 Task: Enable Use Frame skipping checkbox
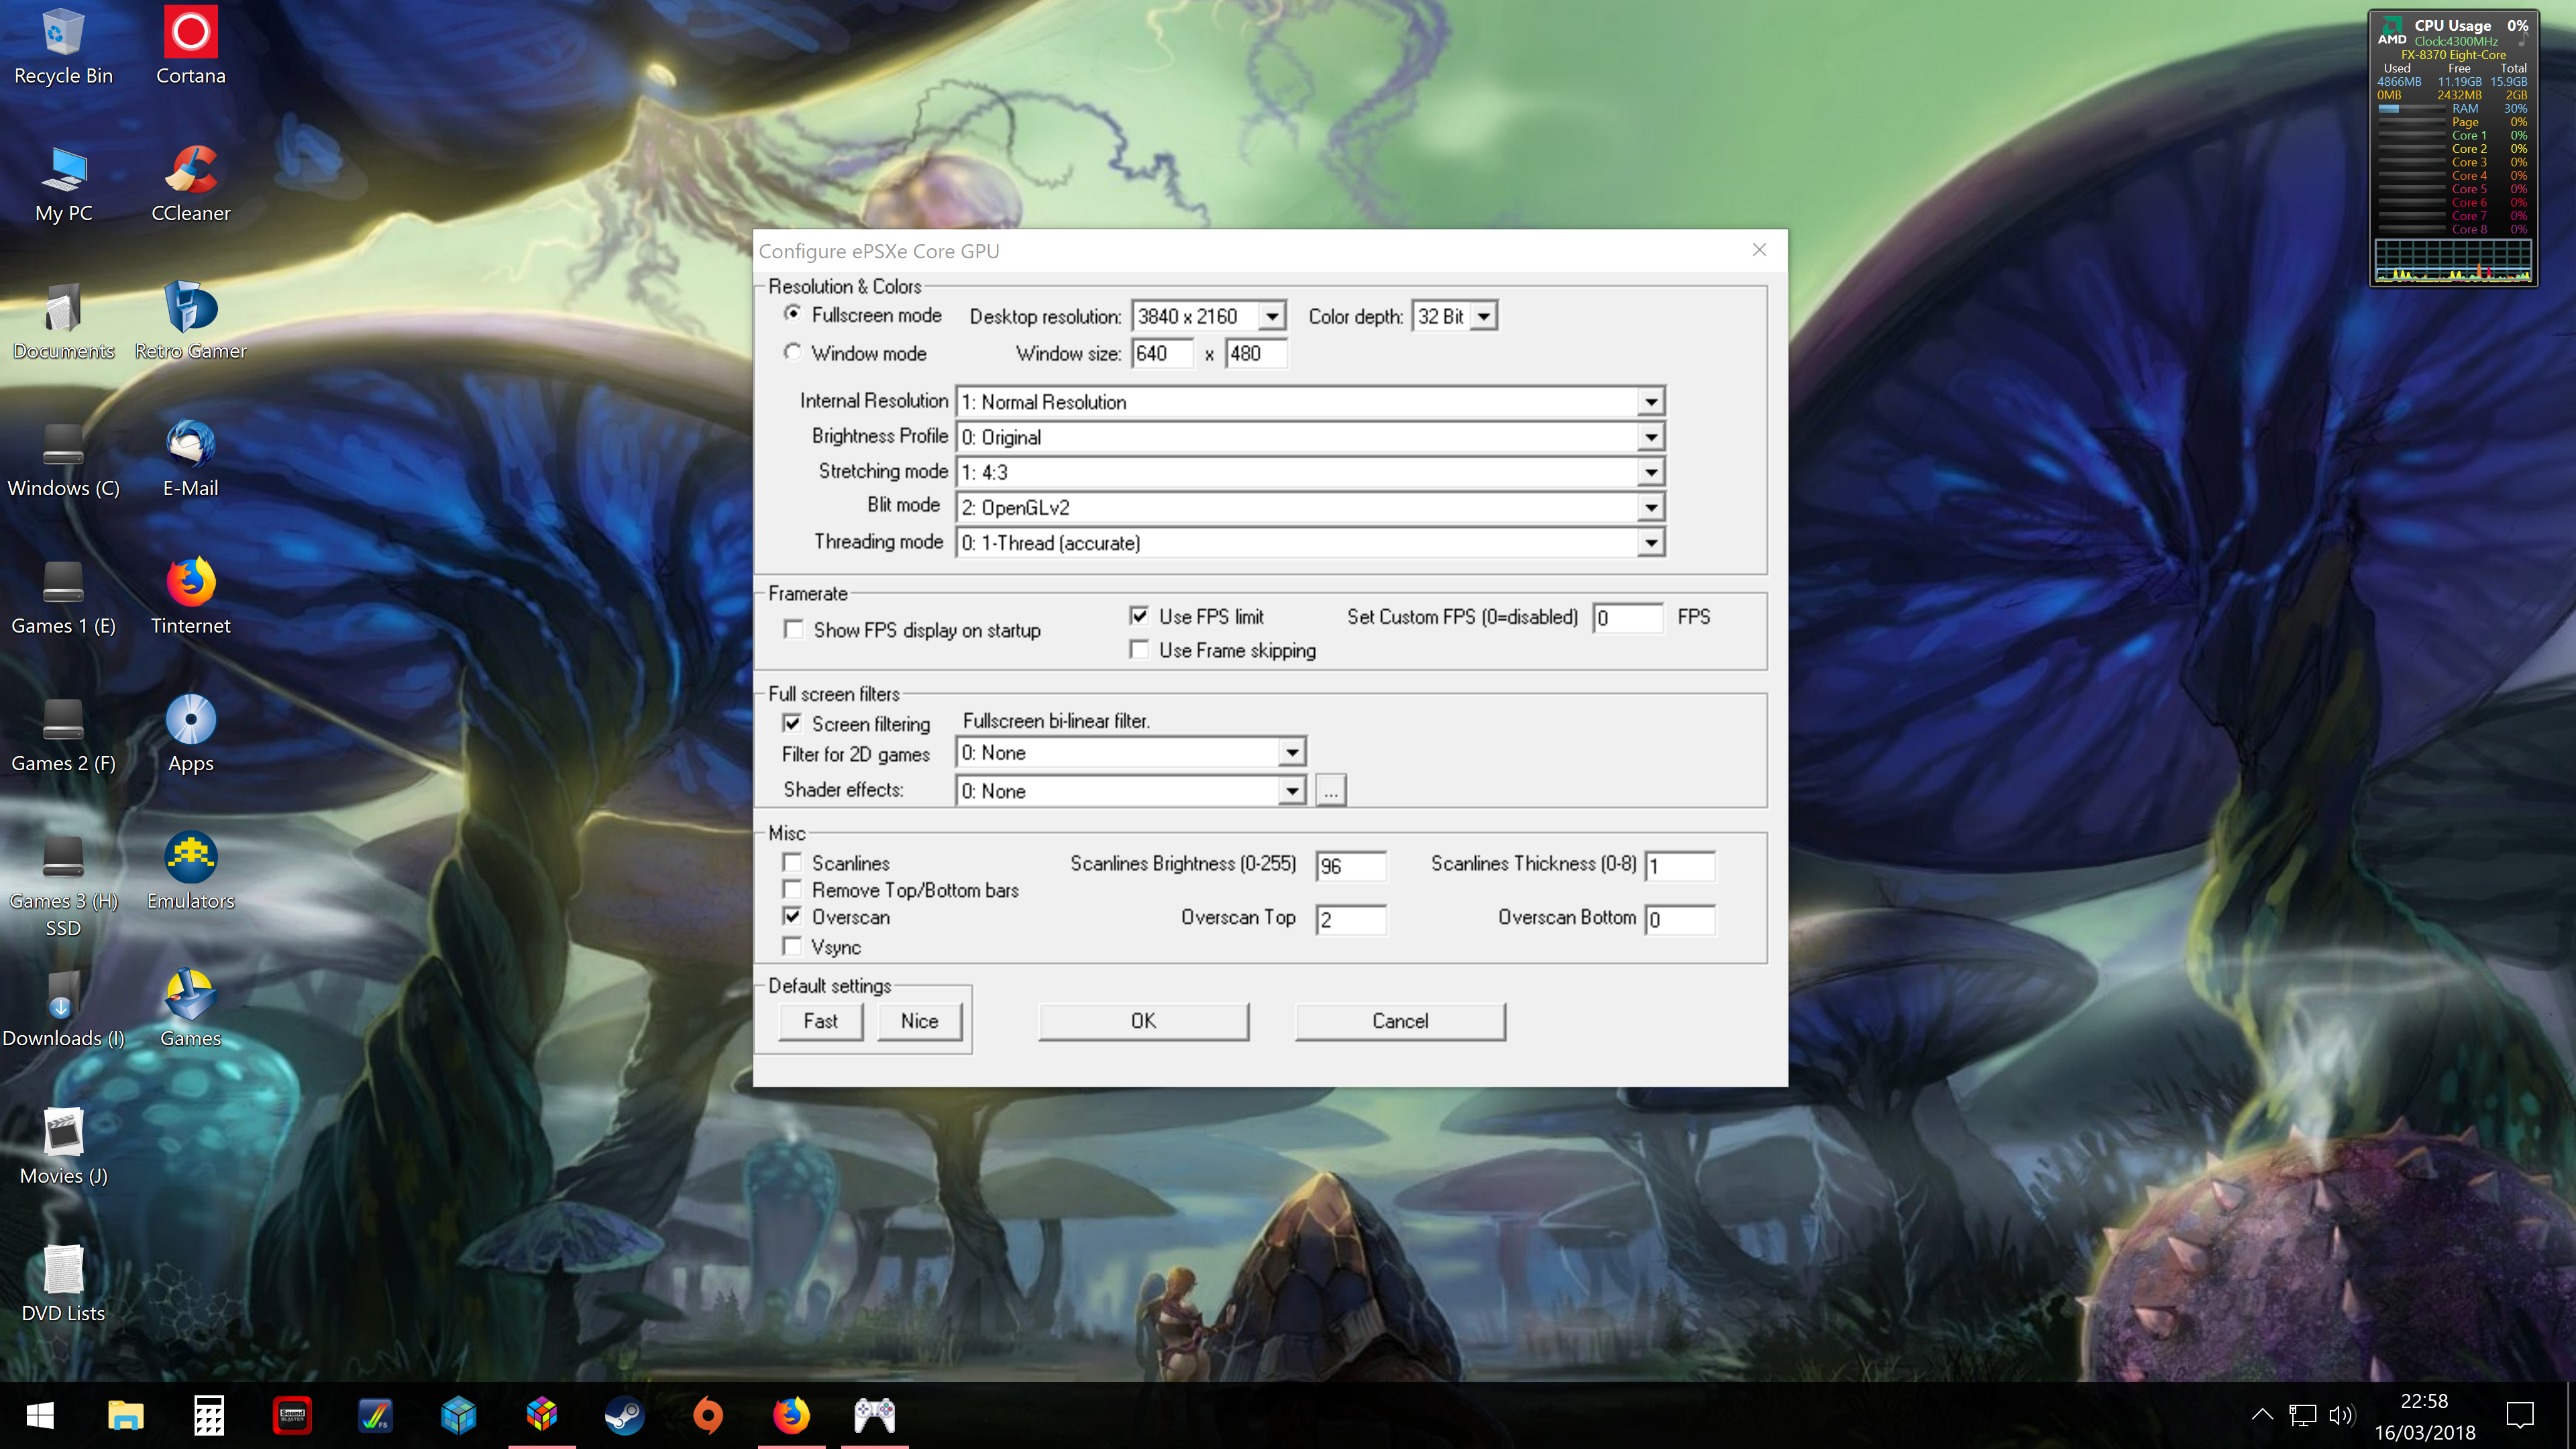pyautogui.click(x=1139, y=649)
